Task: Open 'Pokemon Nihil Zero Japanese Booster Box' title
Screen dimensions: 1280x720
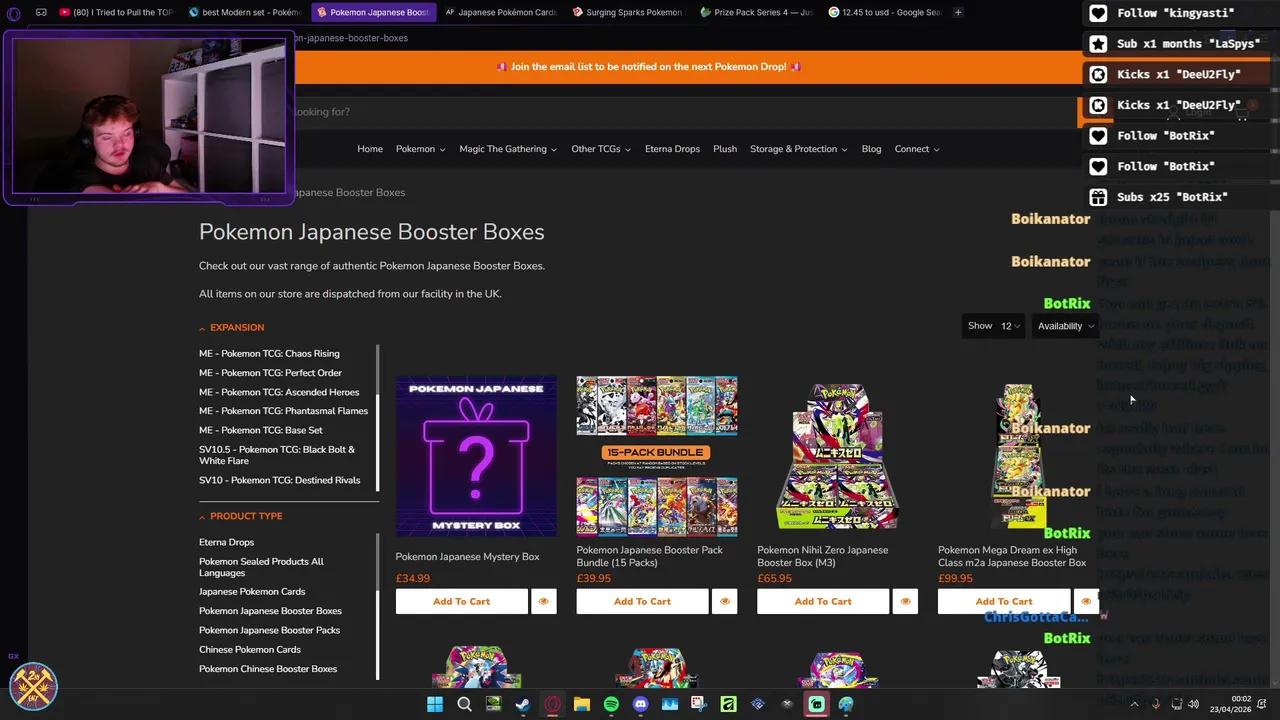Action: pos(822,557)
